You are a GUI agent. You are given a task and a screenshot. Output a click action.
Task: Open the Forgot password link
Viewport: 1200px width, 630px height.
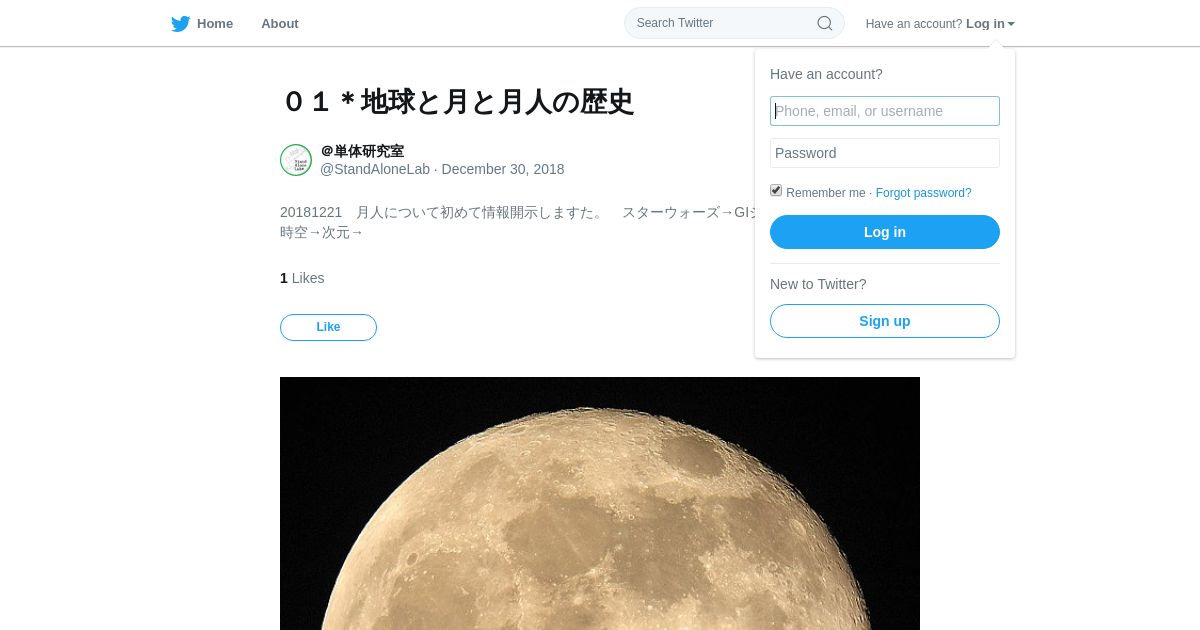[923, 193]
